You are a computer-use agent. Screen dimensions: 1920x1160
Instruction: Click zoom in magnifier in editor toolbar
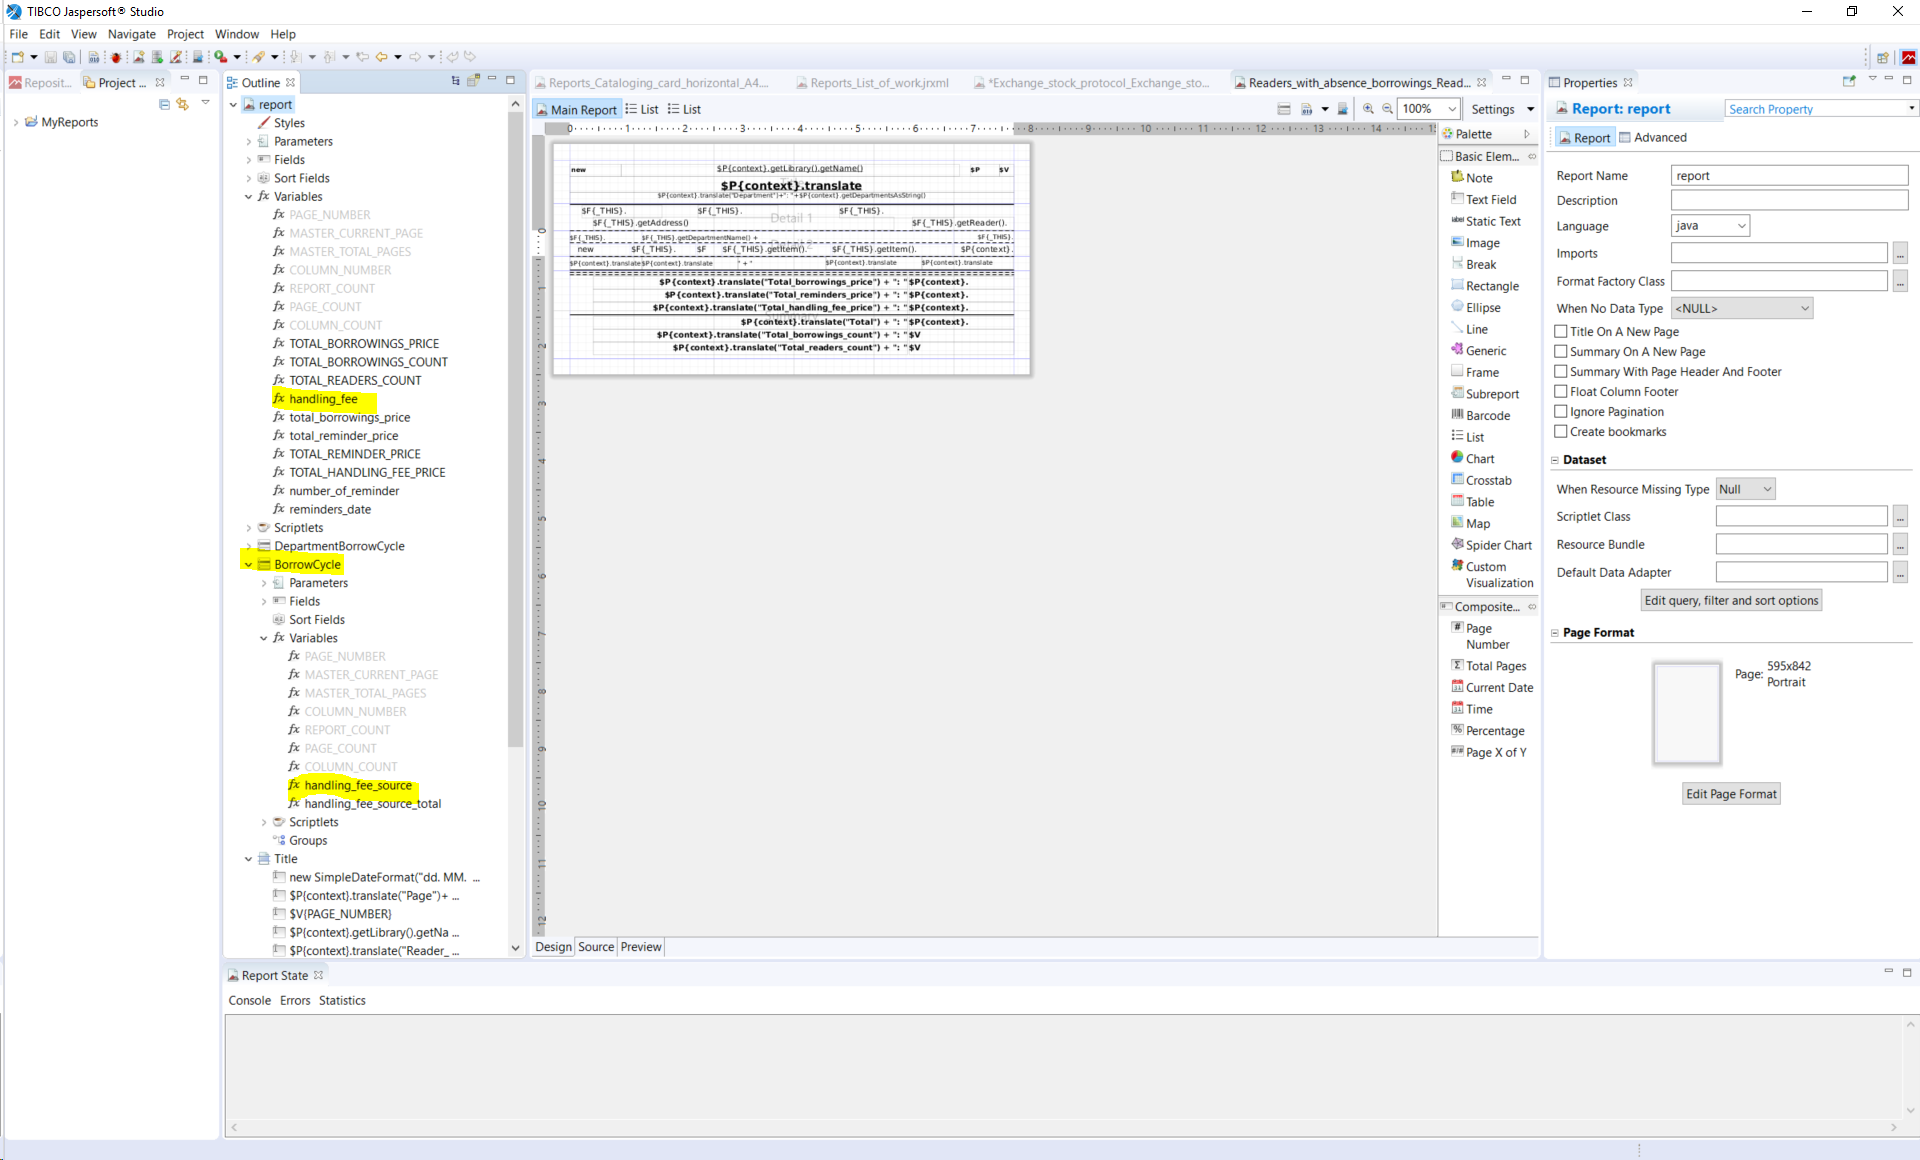pos(1368,109)
